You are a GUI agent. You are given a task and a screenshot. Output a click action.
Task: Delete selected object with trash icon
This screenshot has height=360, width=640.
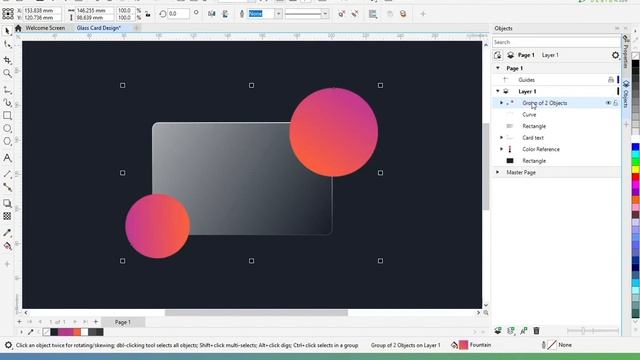tap(536, 331)
